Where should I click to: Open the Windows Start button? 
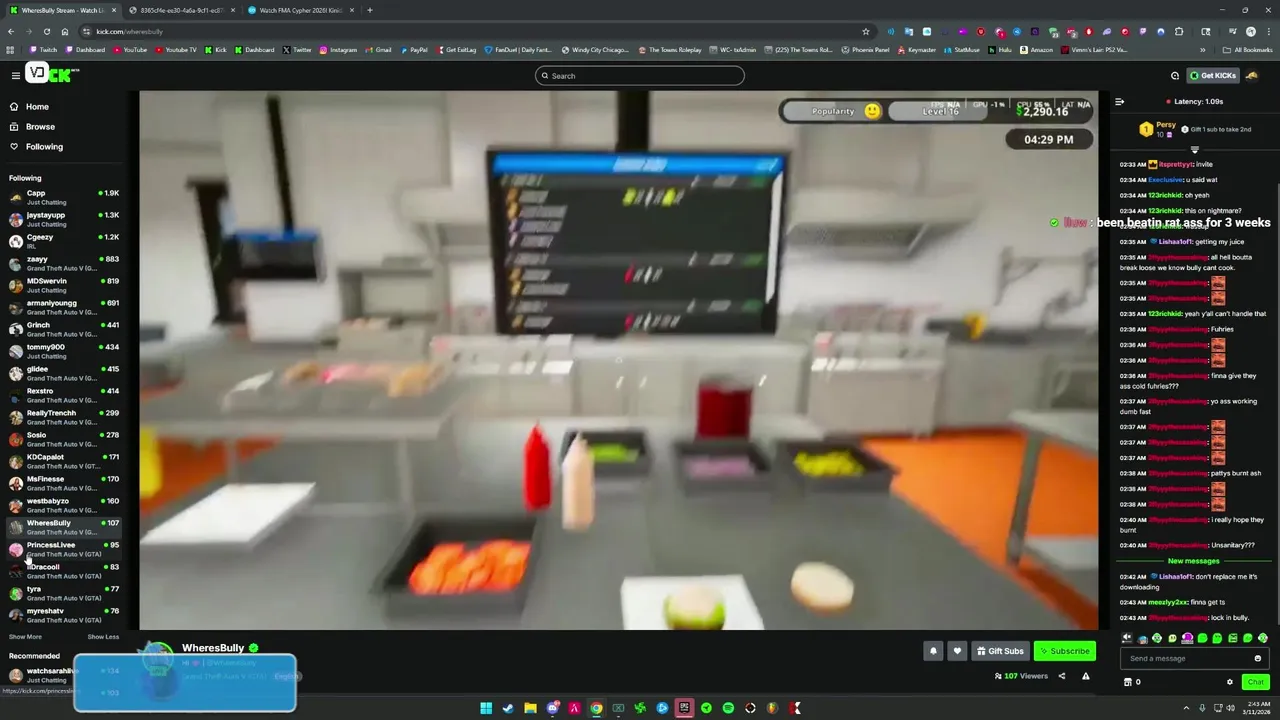coord(486,708)
